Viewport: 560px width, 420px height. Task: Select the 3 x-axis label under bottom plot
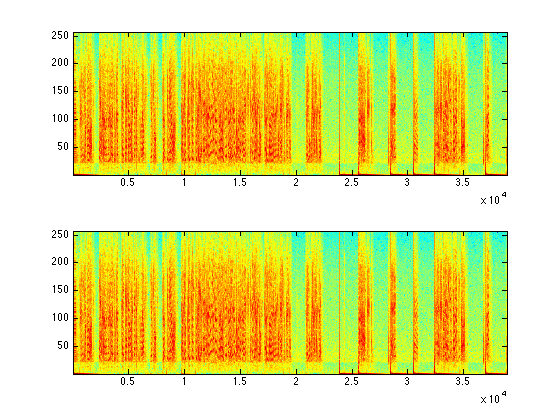click(407, 381)
